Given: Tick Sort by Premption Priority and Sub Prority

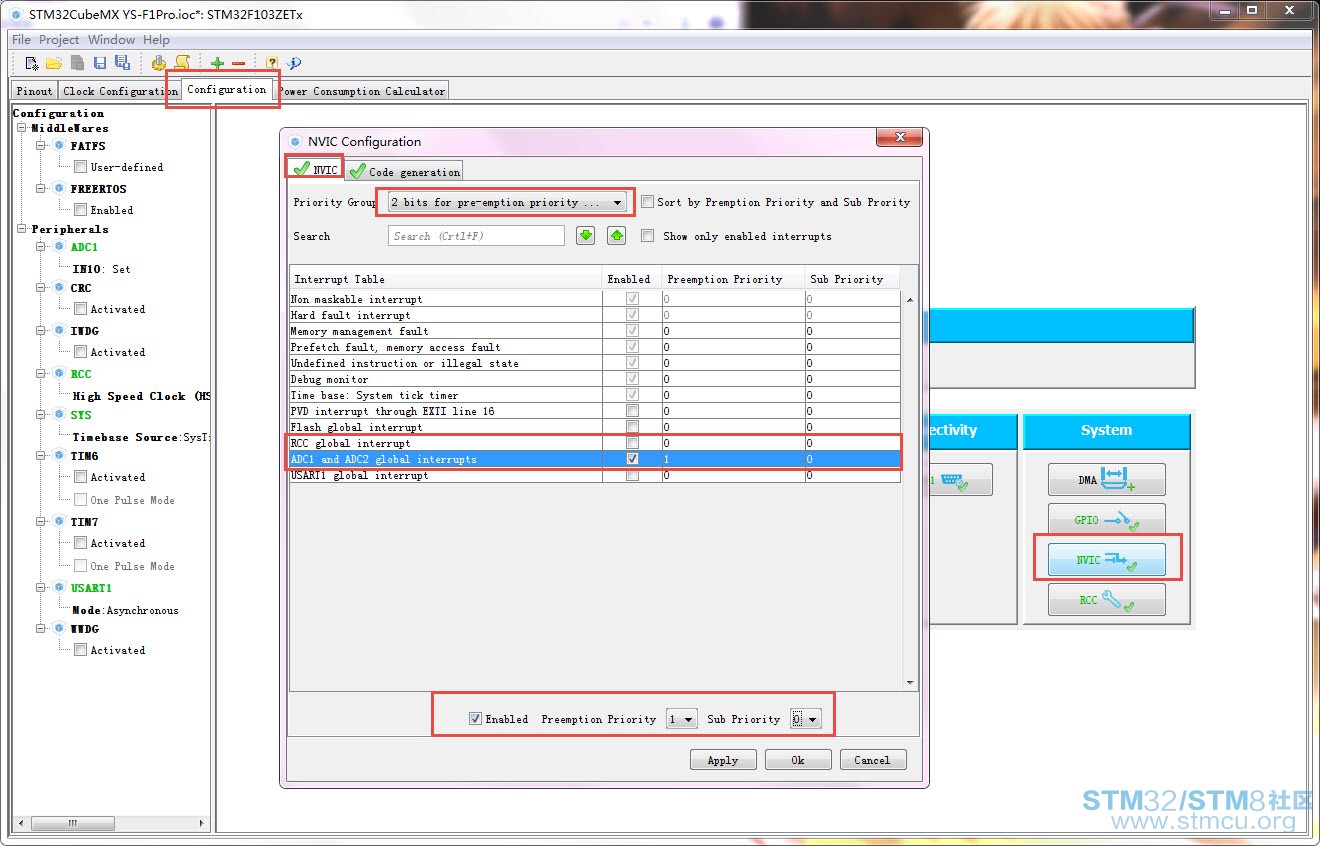Looking at the screenshot, I should pos(647,201).
